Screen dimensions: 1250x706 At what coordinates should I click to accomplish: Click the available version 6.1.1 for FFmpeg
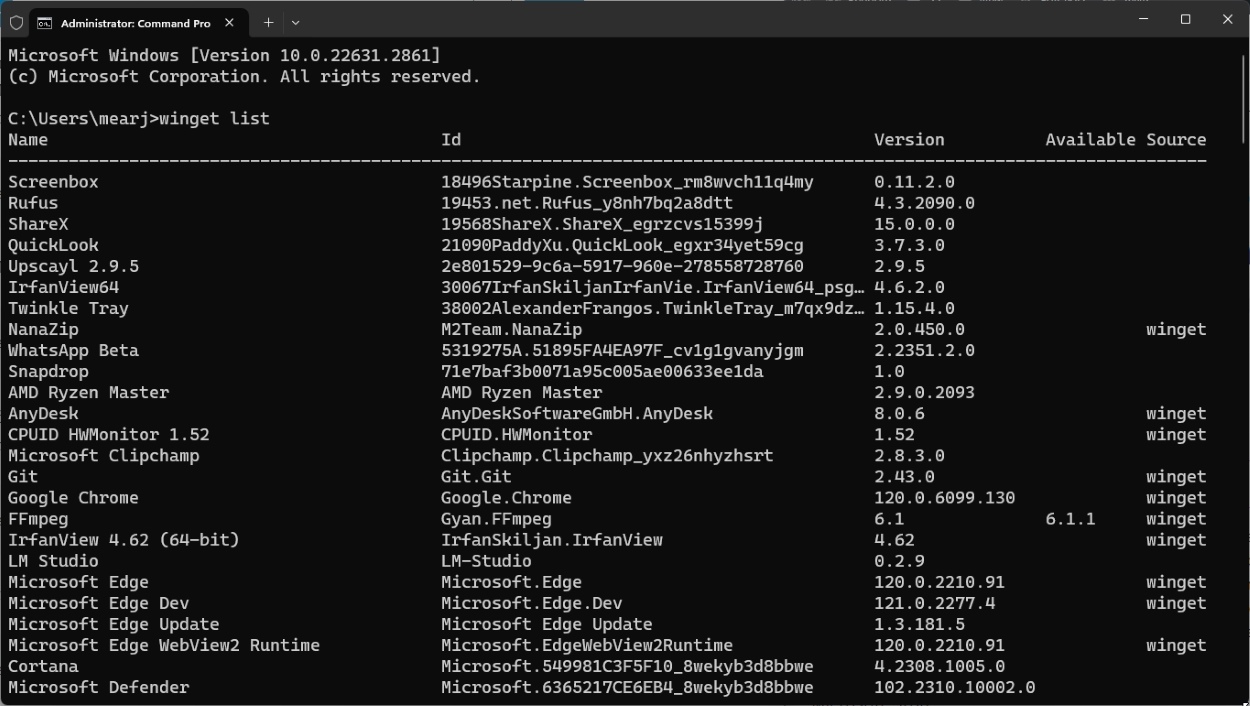pyautogui.click(x=1068, y=518)
